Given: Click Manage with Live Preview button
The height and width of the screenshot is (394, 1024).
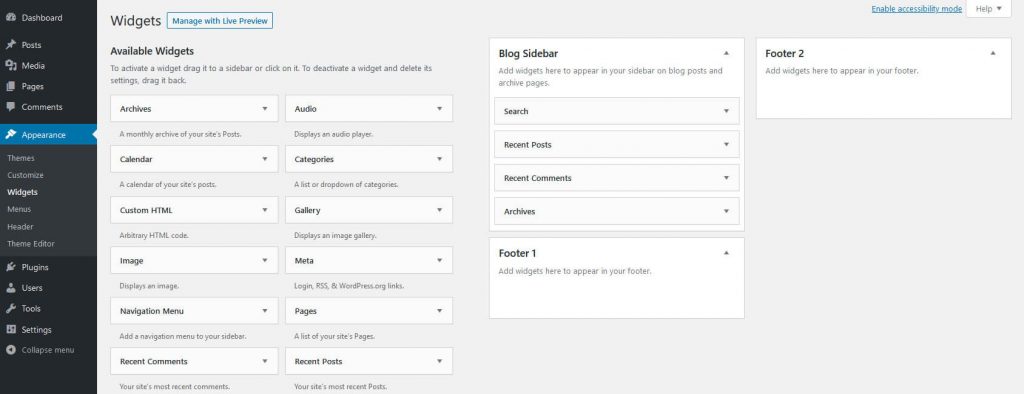Looking at the screenshot, I should click(219, 21).
